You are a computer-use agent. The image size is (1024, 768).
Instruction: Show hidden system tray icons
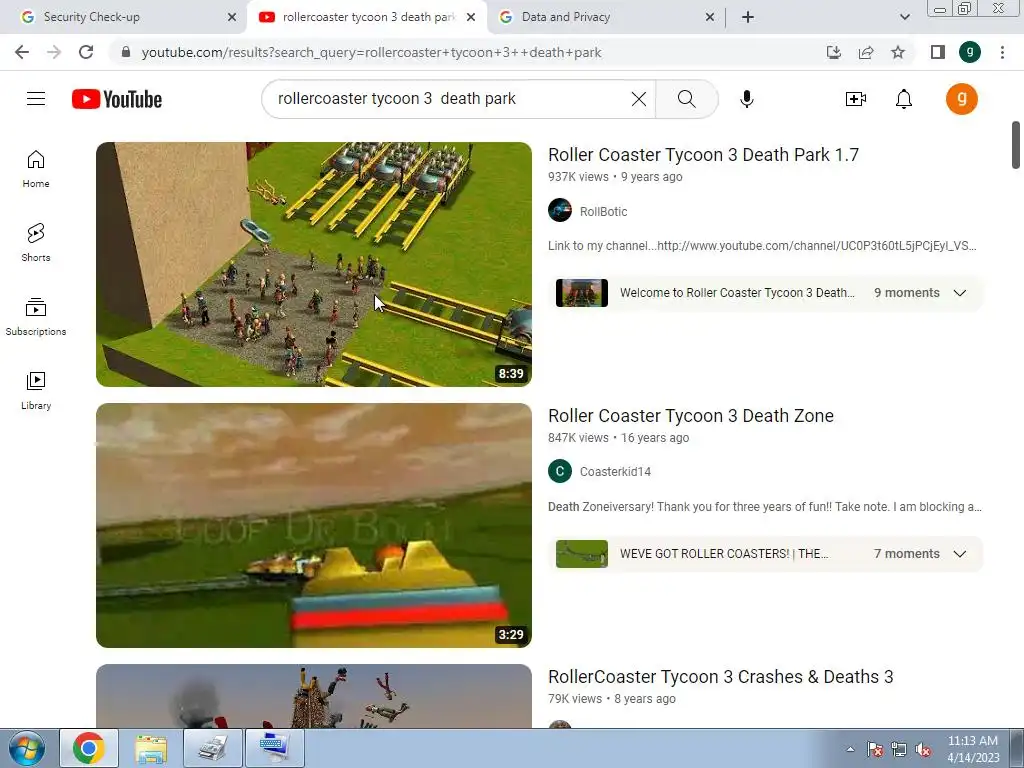(x=850, y=750)
